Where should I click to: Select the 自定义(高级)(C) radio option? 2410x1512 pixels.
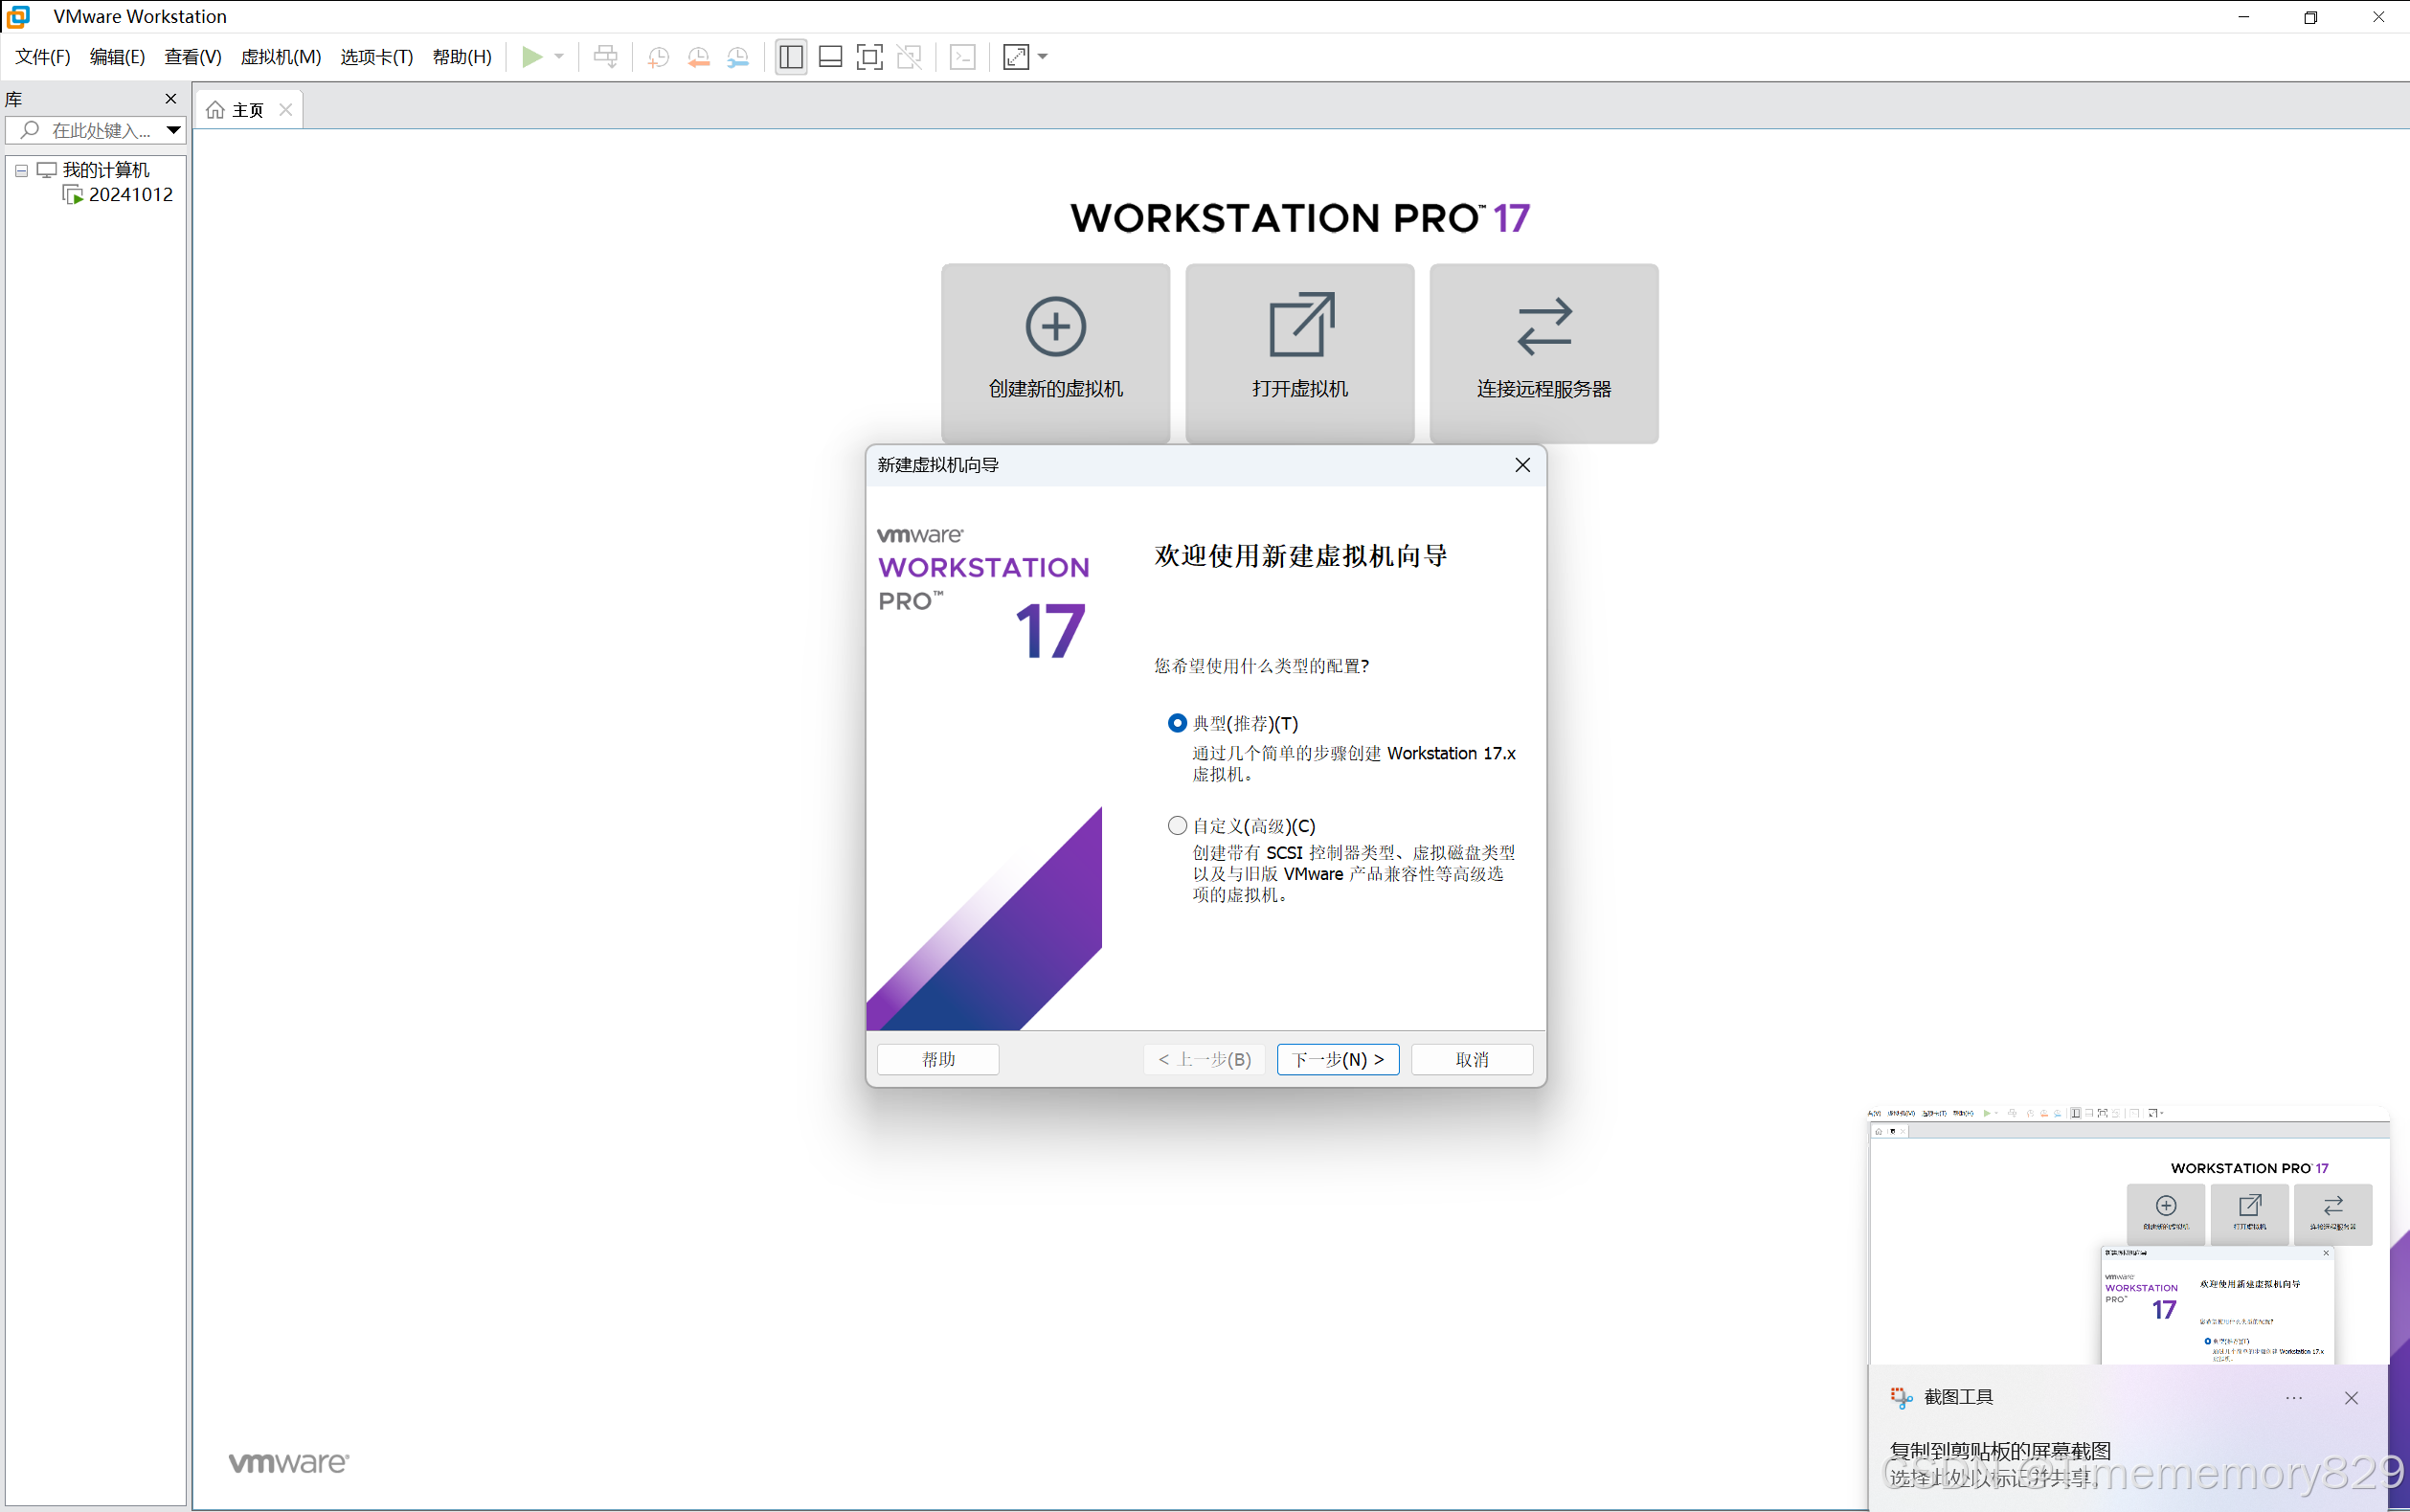point(1177,826)
